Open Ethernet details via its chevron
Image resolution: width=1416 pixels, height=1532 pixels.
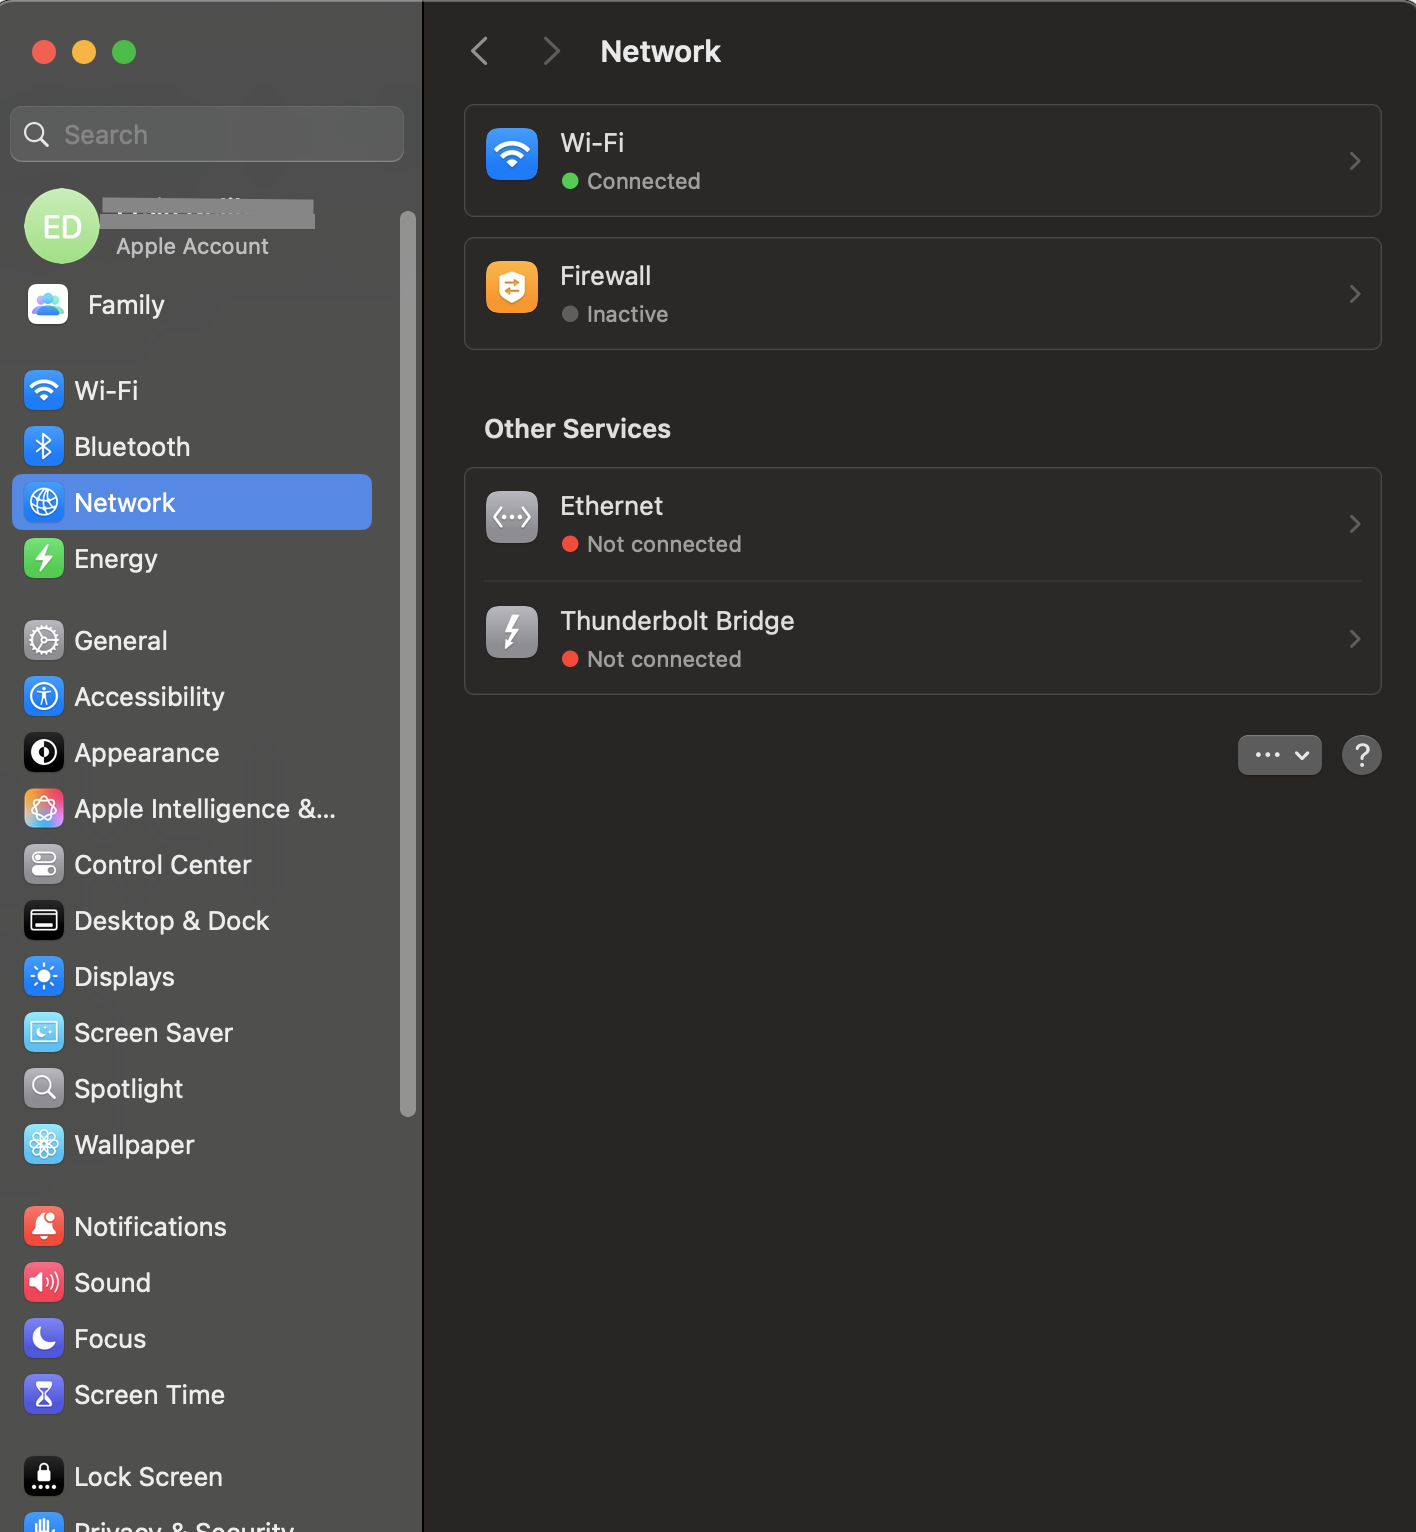1355,524
